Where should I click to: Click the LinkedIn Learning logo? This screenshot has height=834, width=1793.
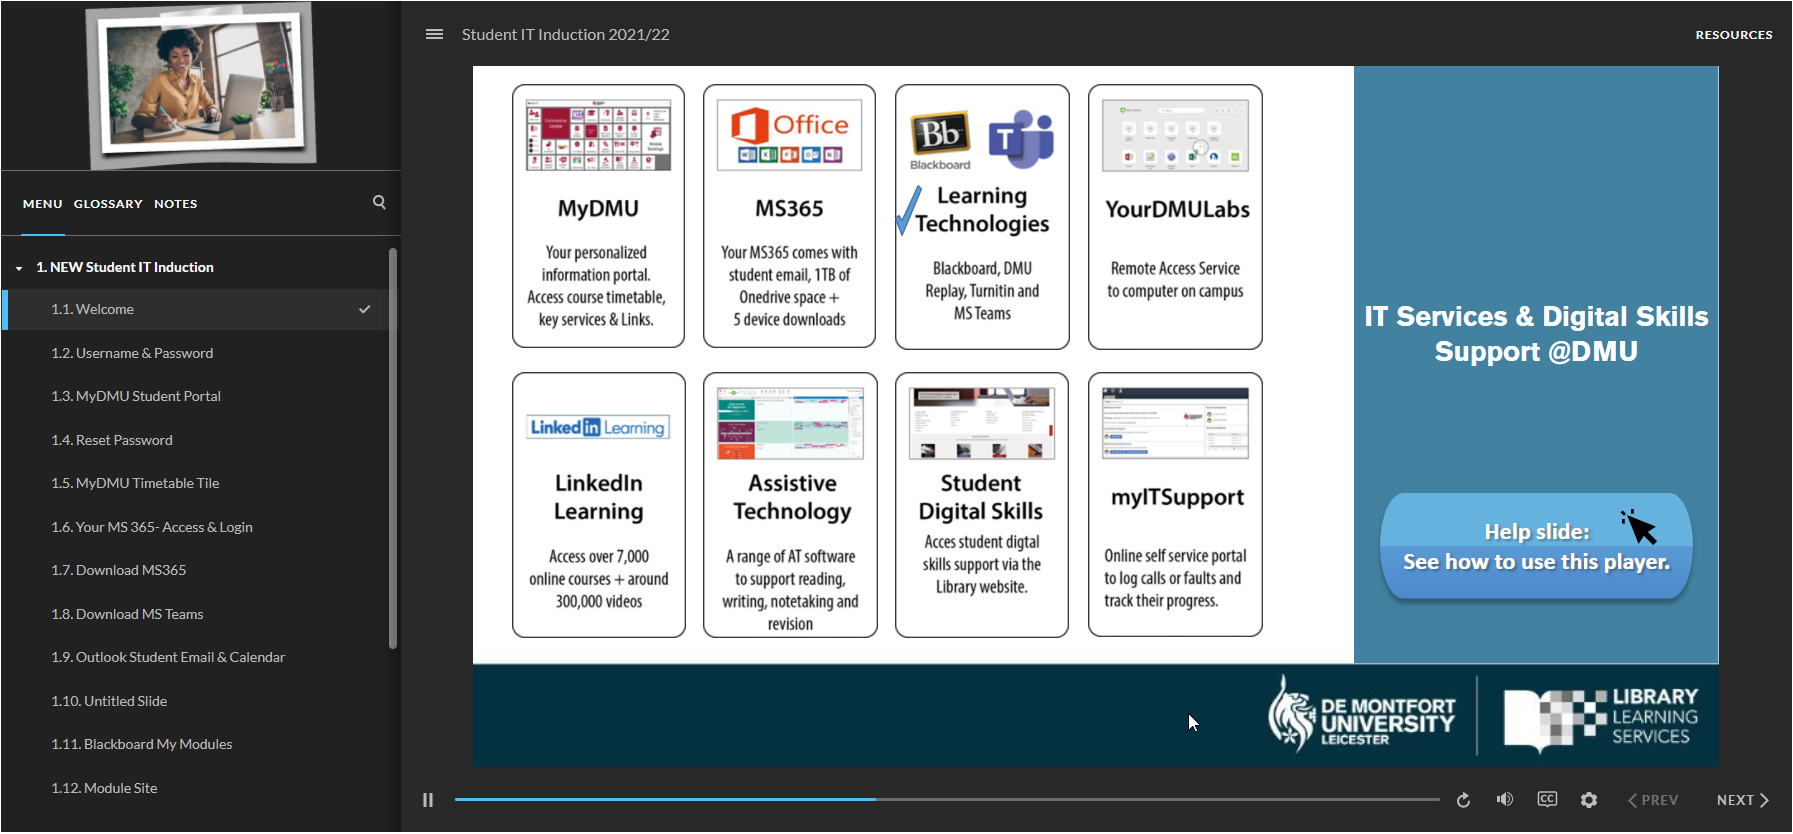click(x=599, y=427)
